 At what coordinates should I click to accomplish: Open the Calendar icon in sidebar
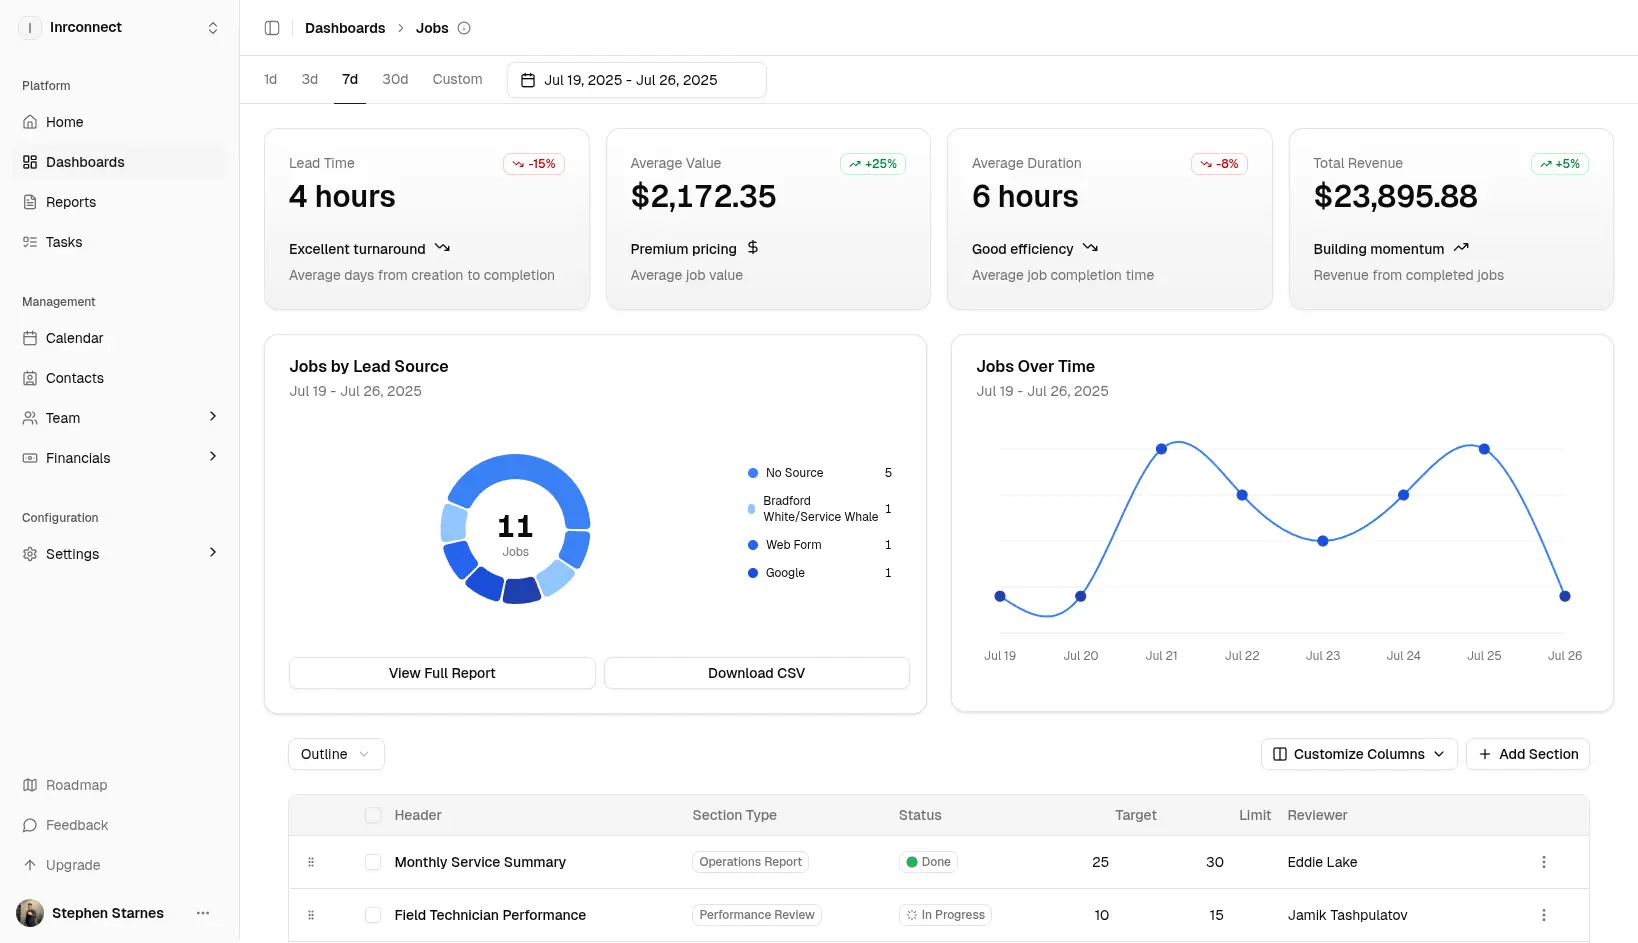(30, 338)
